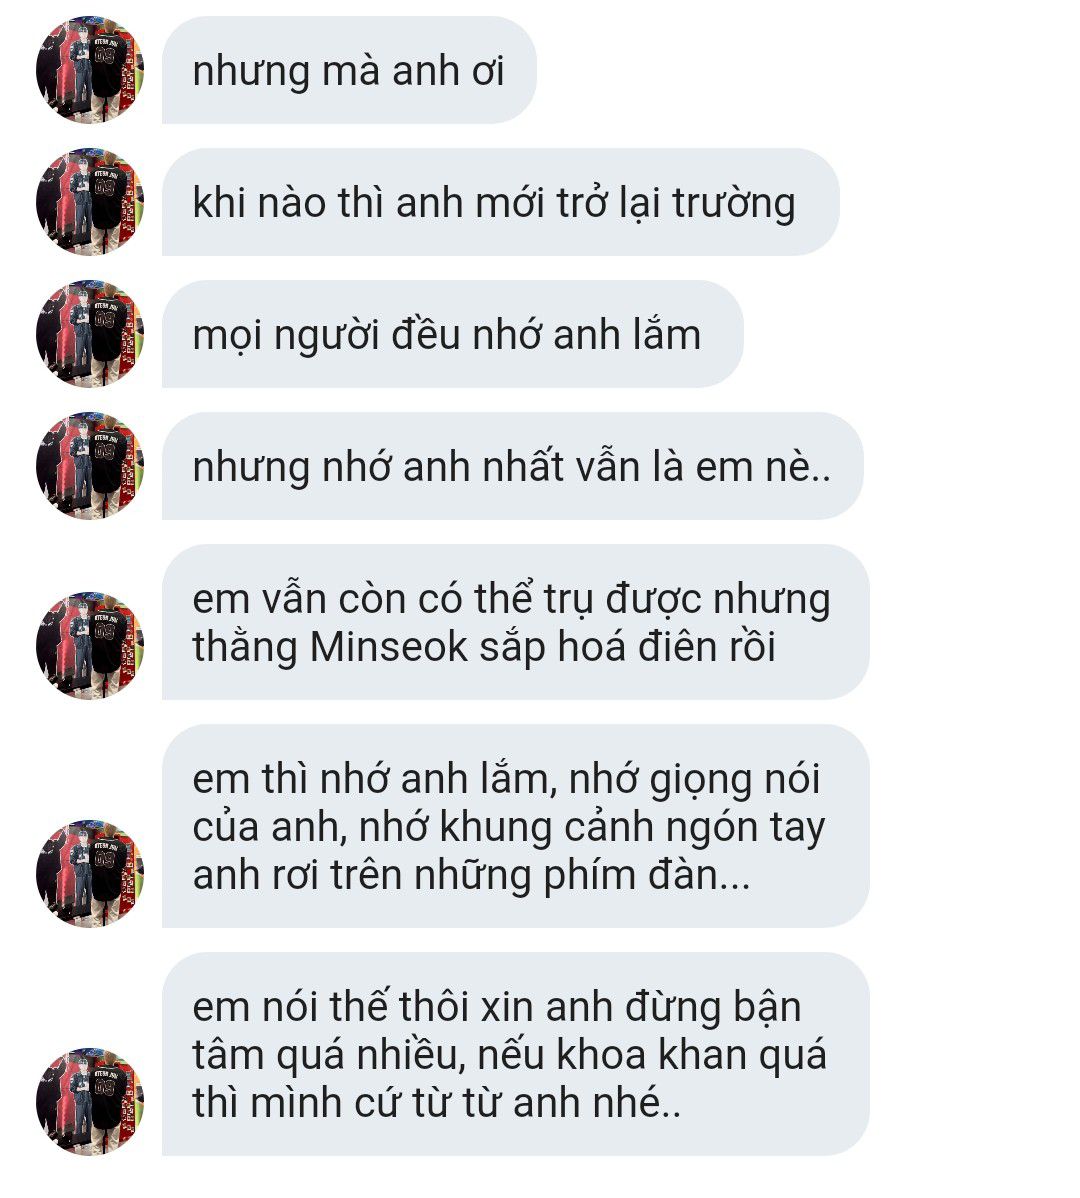The height and width of the screenshot is (1198, 1080).
Task: Select the words "khoa khan quá" in last bubble
Action: (691, 1056)
